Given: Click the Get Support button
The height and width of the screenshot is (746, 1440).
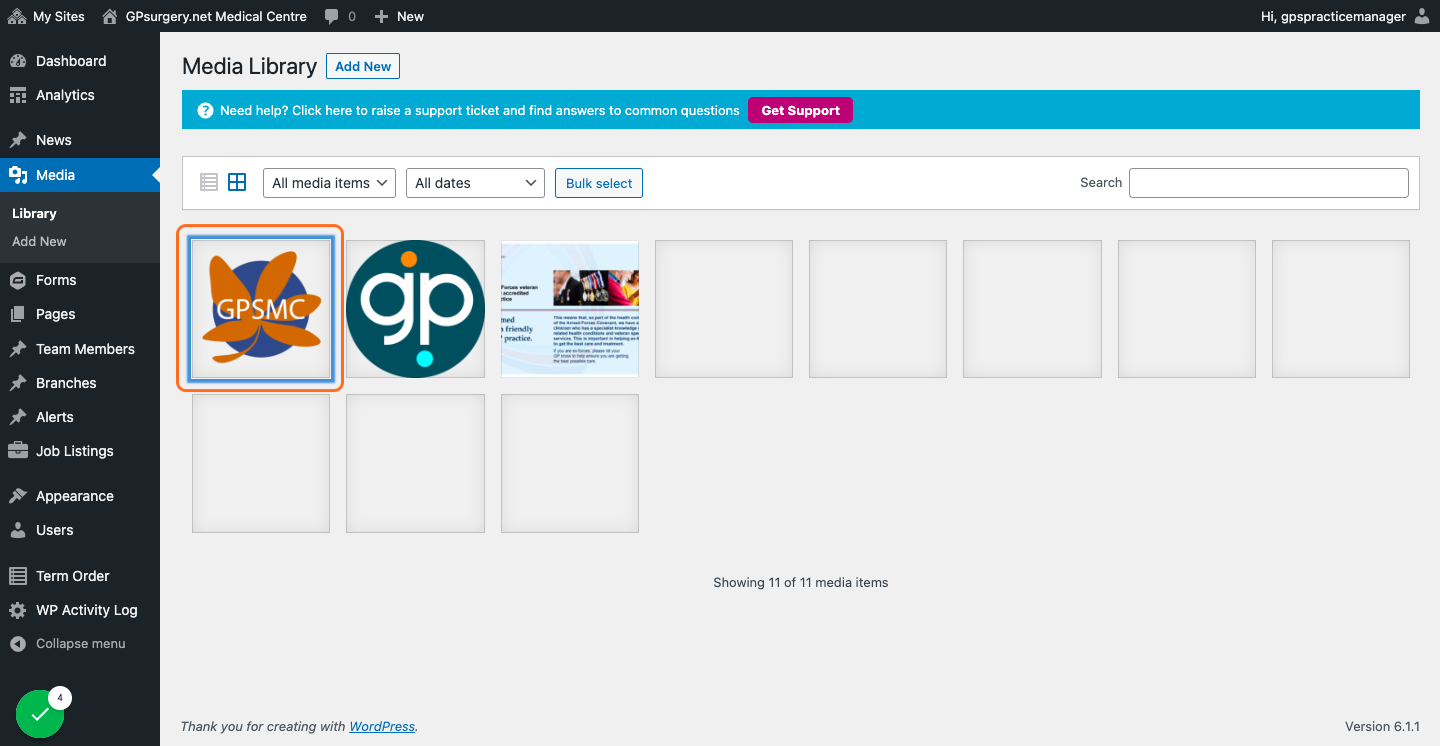Looking at the screenshot, I should [800, 110].
